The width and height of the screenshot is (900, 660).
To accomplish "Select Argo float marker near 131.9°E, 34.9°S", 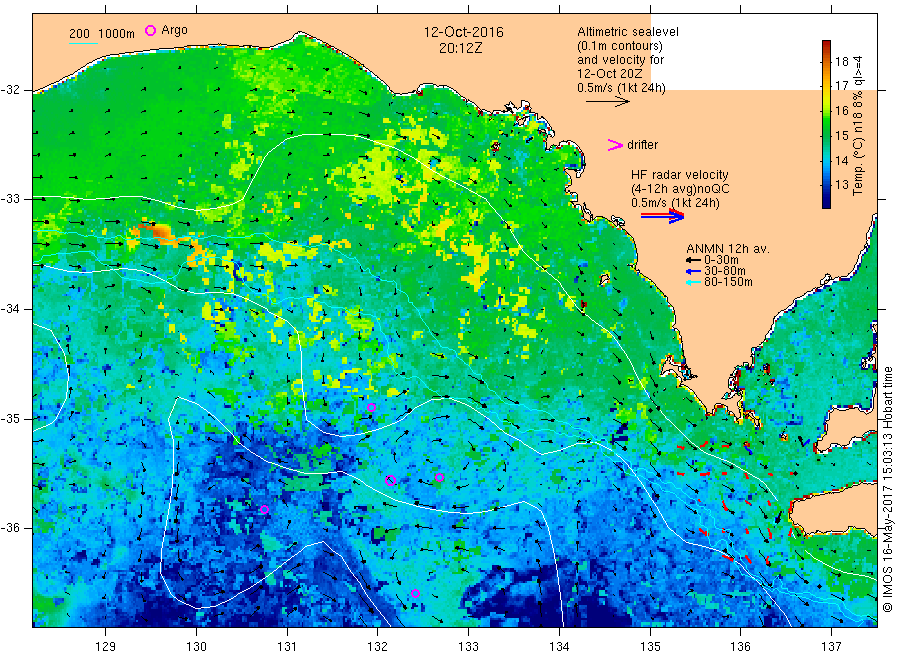I will coord(371,407).
